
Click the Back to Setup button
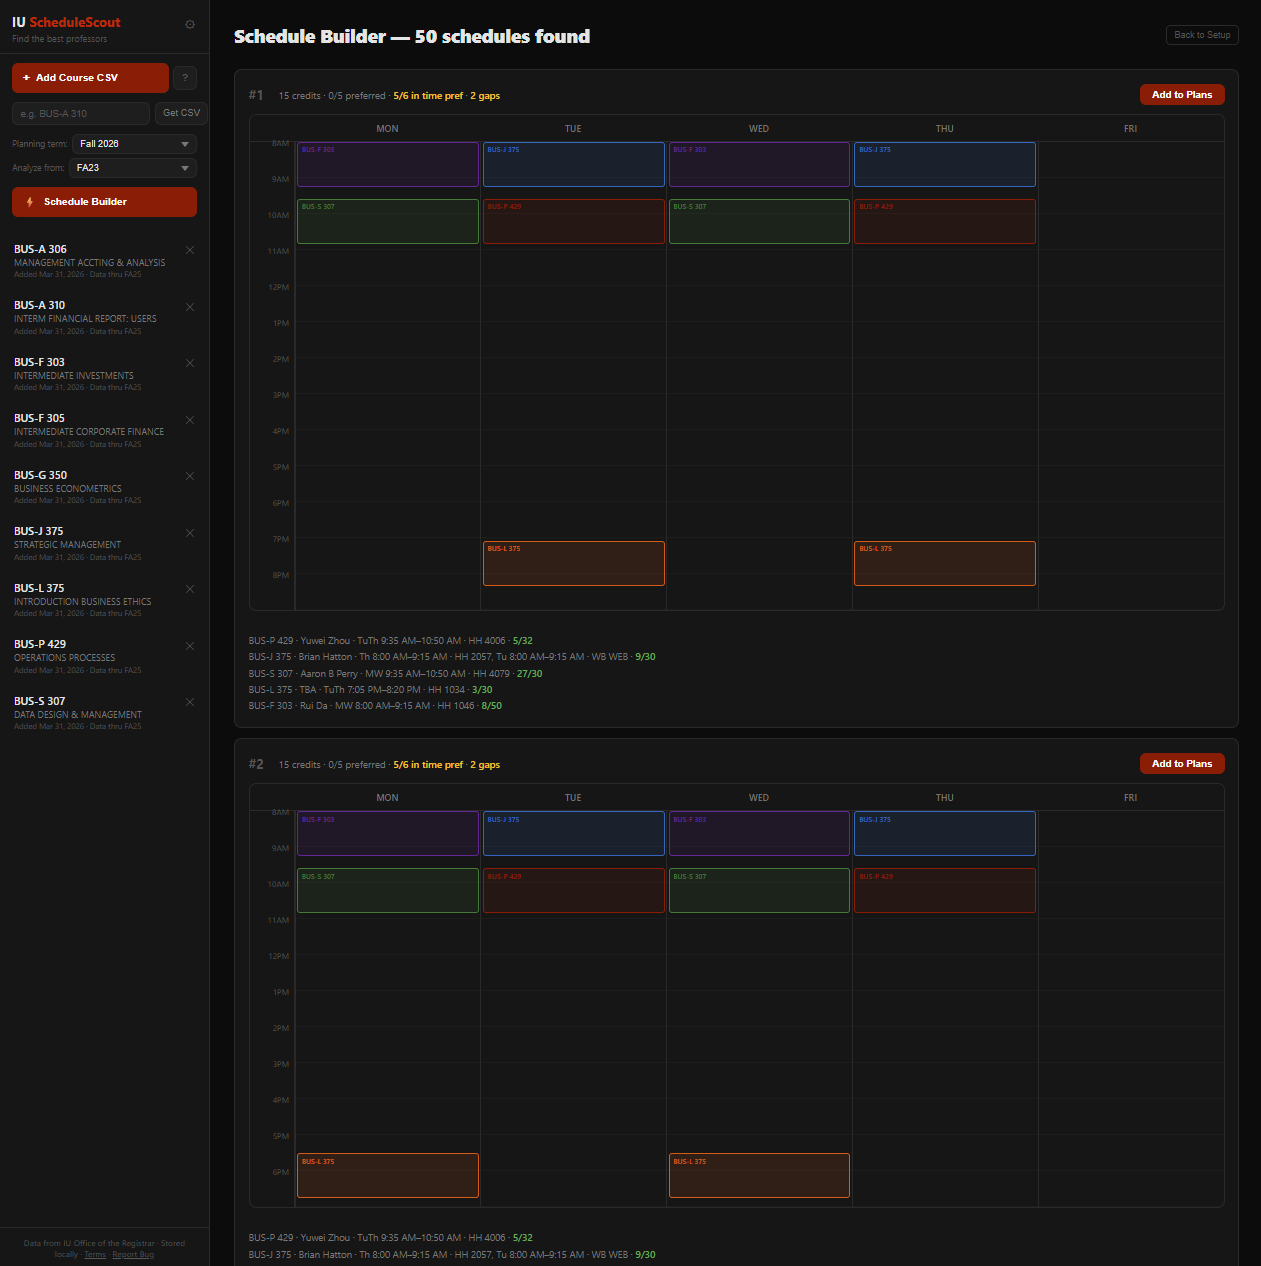tap(1201, 34)
